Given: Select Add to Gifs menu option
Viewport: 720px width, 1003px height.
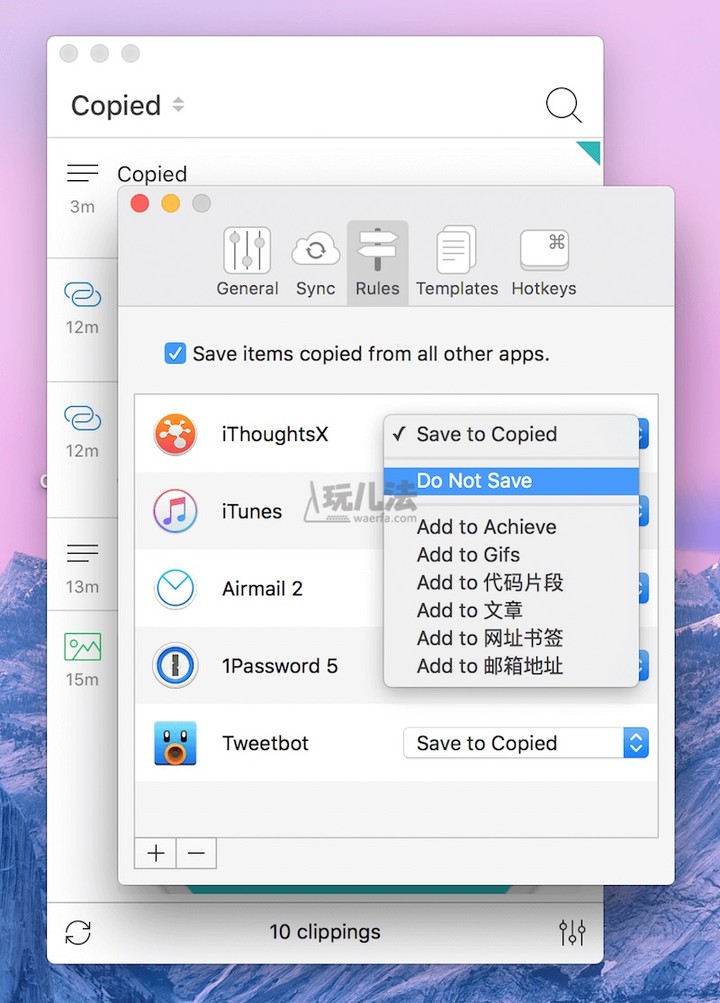Looking at the screenshot, I should pyautogui.click(x=468, y=555).
